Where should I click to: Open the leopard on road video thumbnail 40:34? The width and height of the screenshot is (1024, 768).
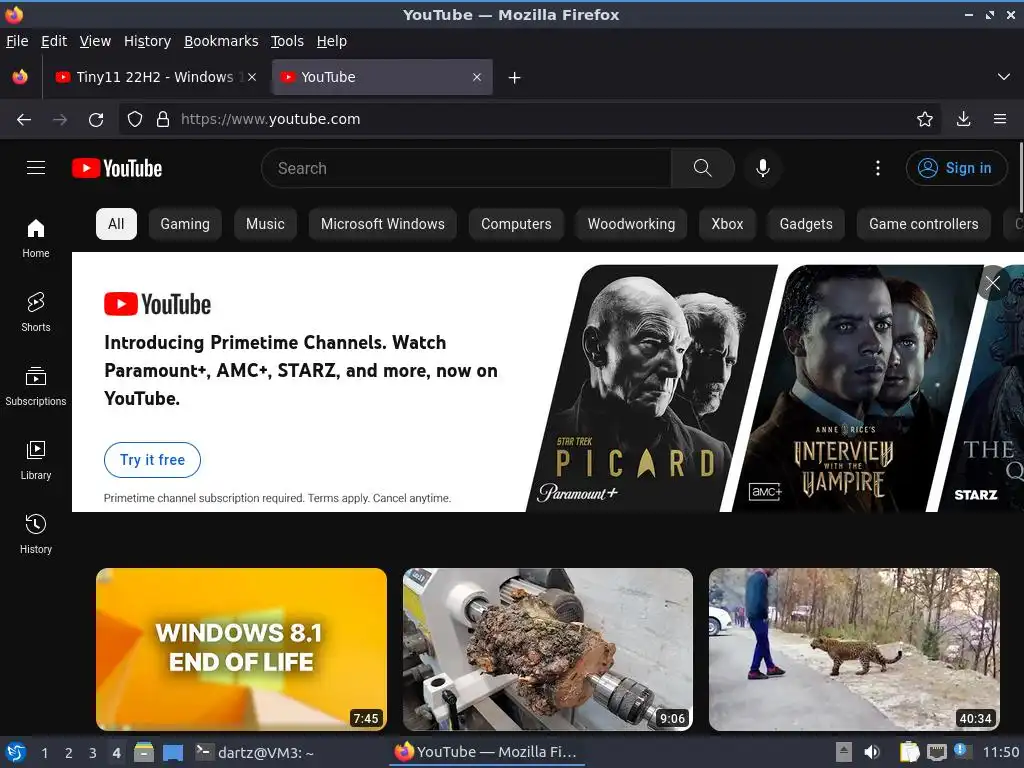(x=854, y=649)
